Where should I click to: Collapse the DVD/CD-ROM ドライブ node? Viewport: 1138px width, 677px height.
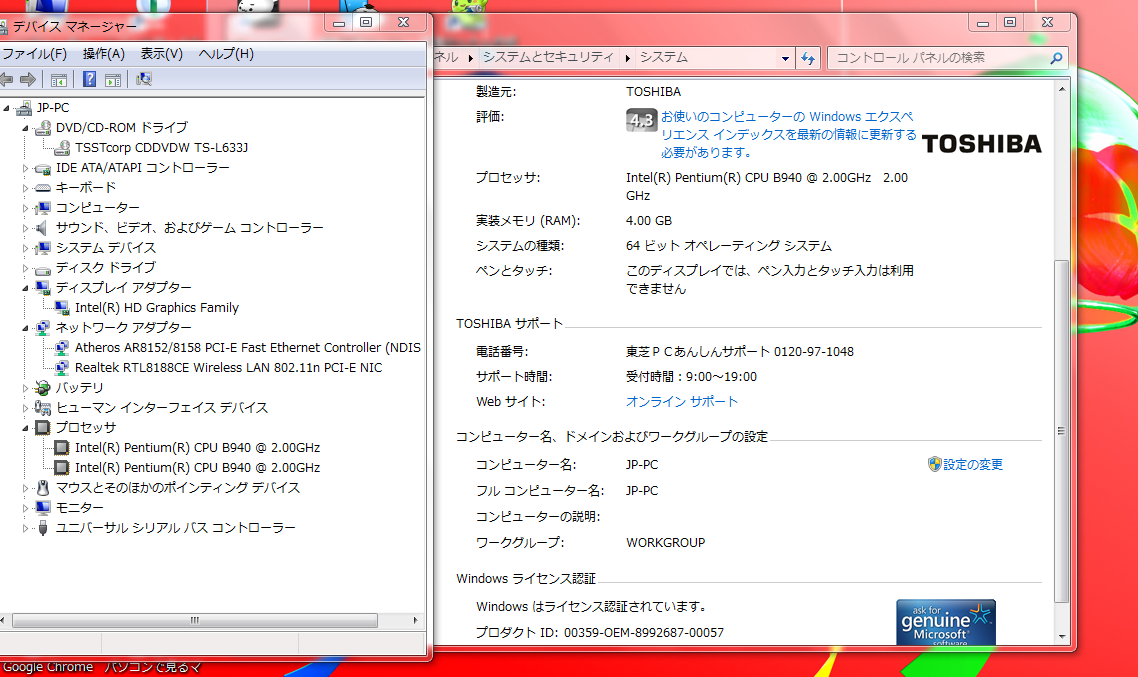tap(25, 128)
